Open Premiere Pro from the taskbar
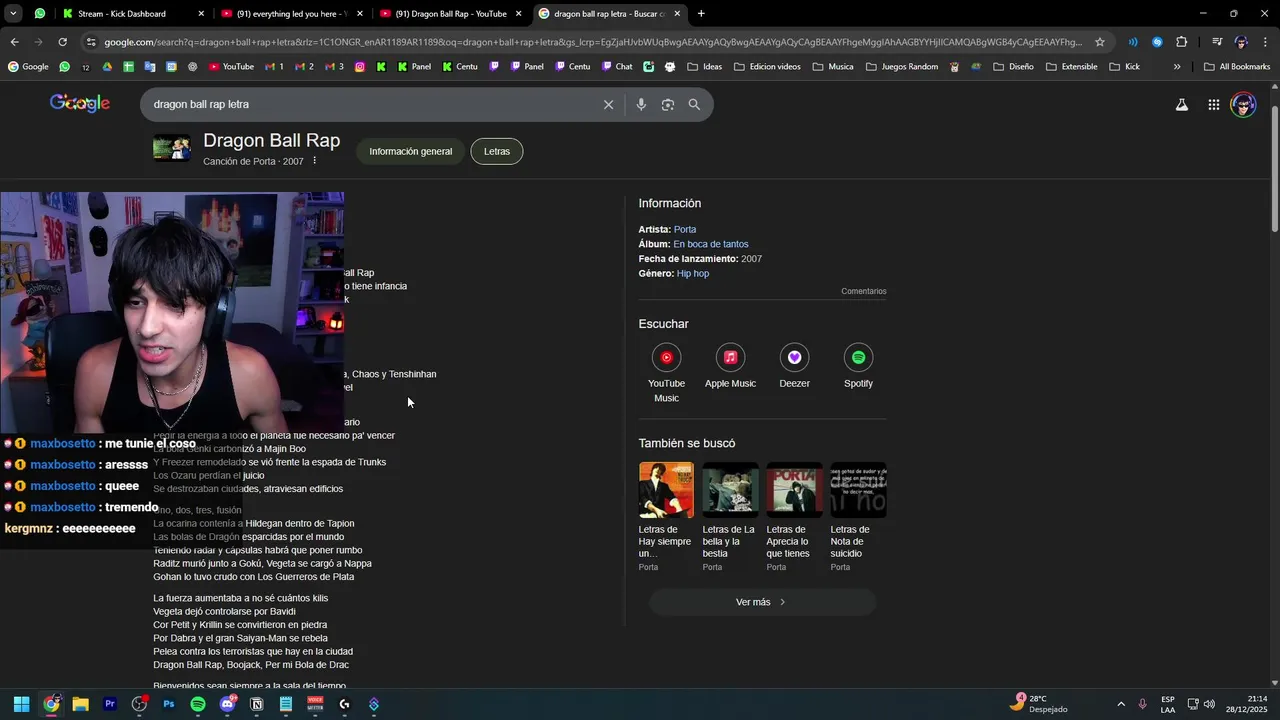This screenshot has width=1280, height=720. pos(110,704)
